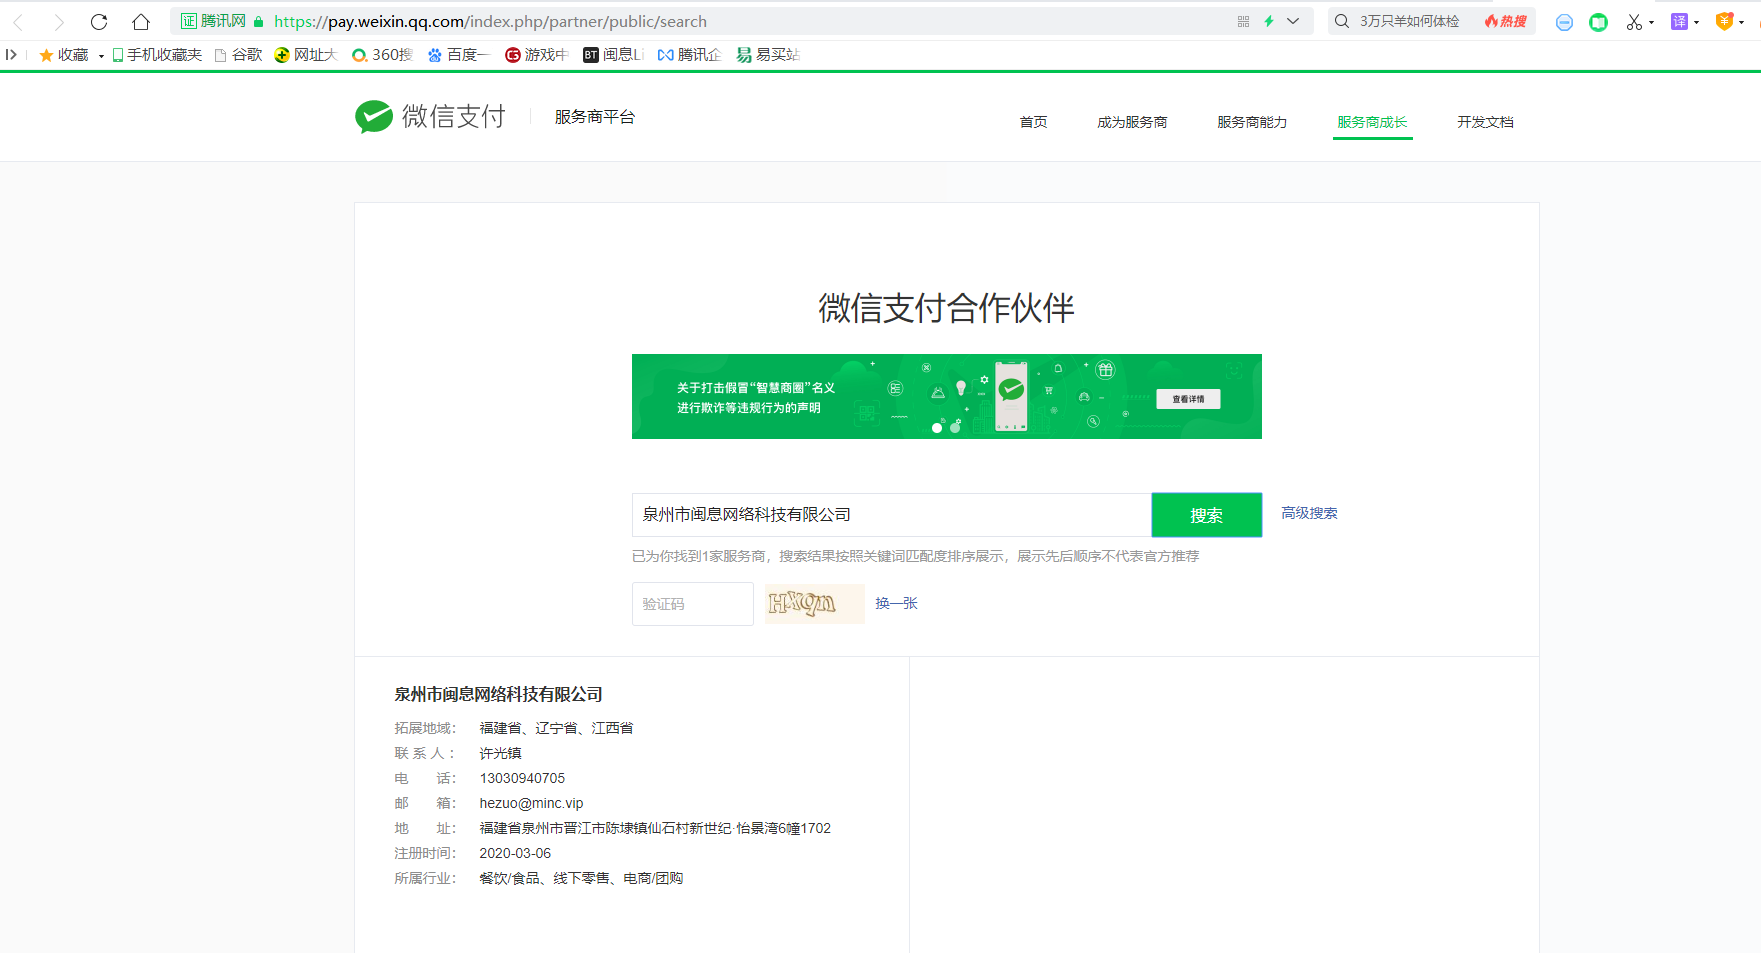Click the 验证码 captcha input field

pyautogui.click(x=692, y=604)
